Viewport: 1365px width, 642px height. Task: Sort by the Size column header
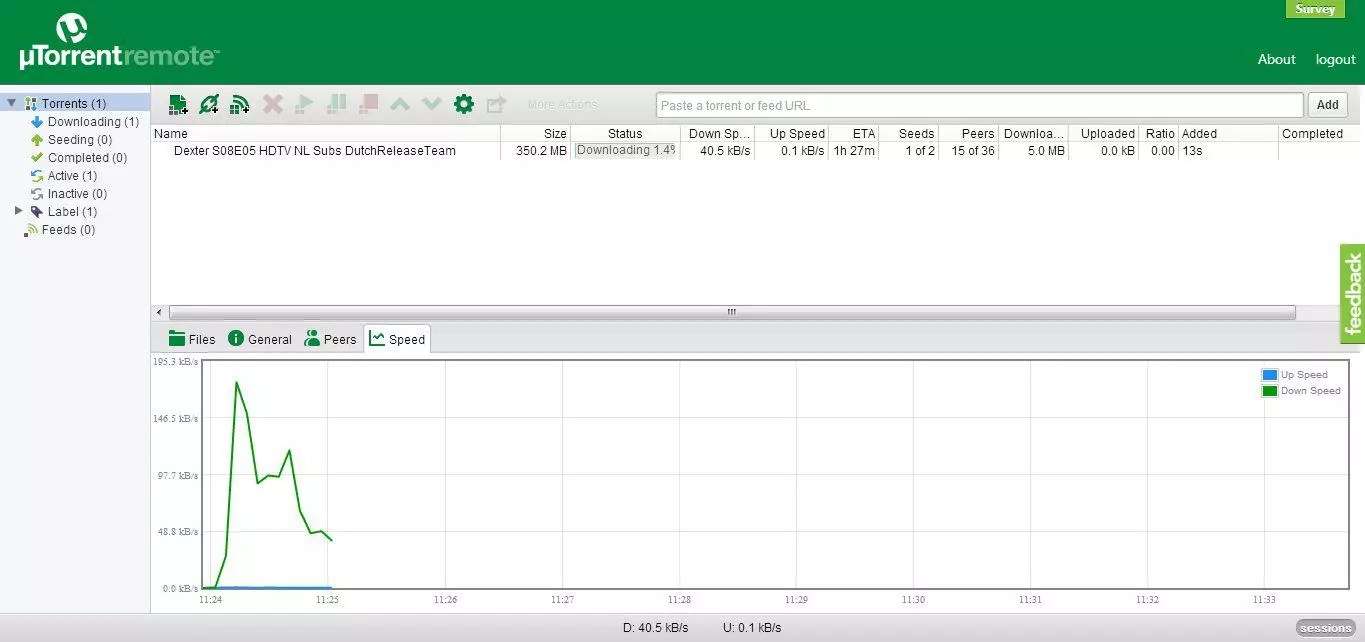point(535,133)
